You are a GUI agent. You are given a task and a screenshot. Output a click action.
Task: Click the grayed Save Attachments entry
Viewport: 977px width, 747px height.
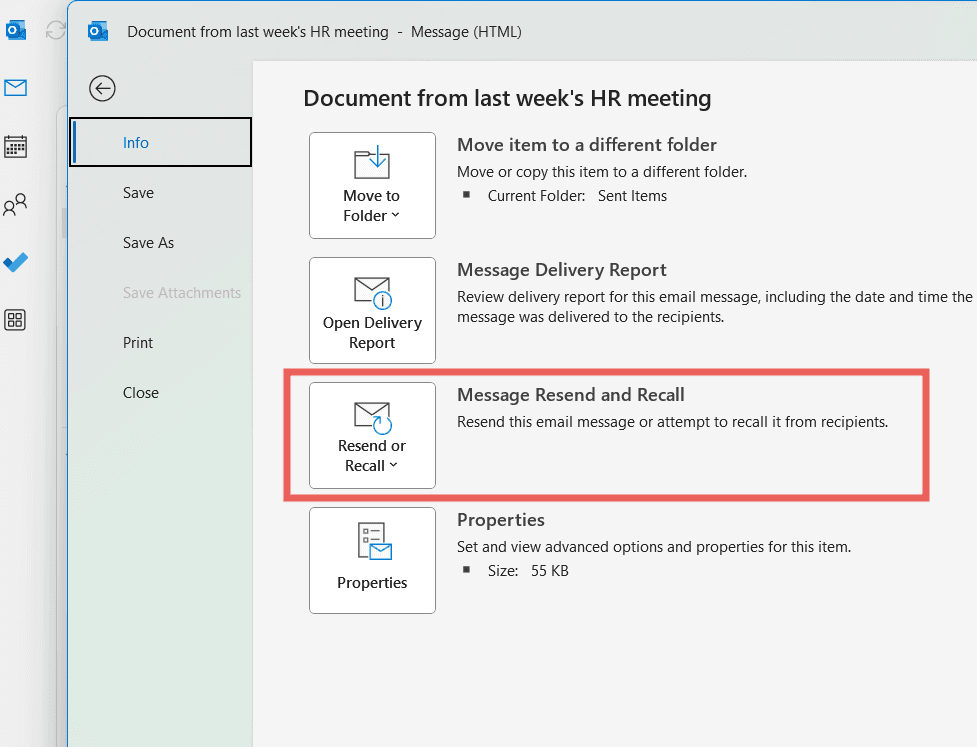click(181, 292)
